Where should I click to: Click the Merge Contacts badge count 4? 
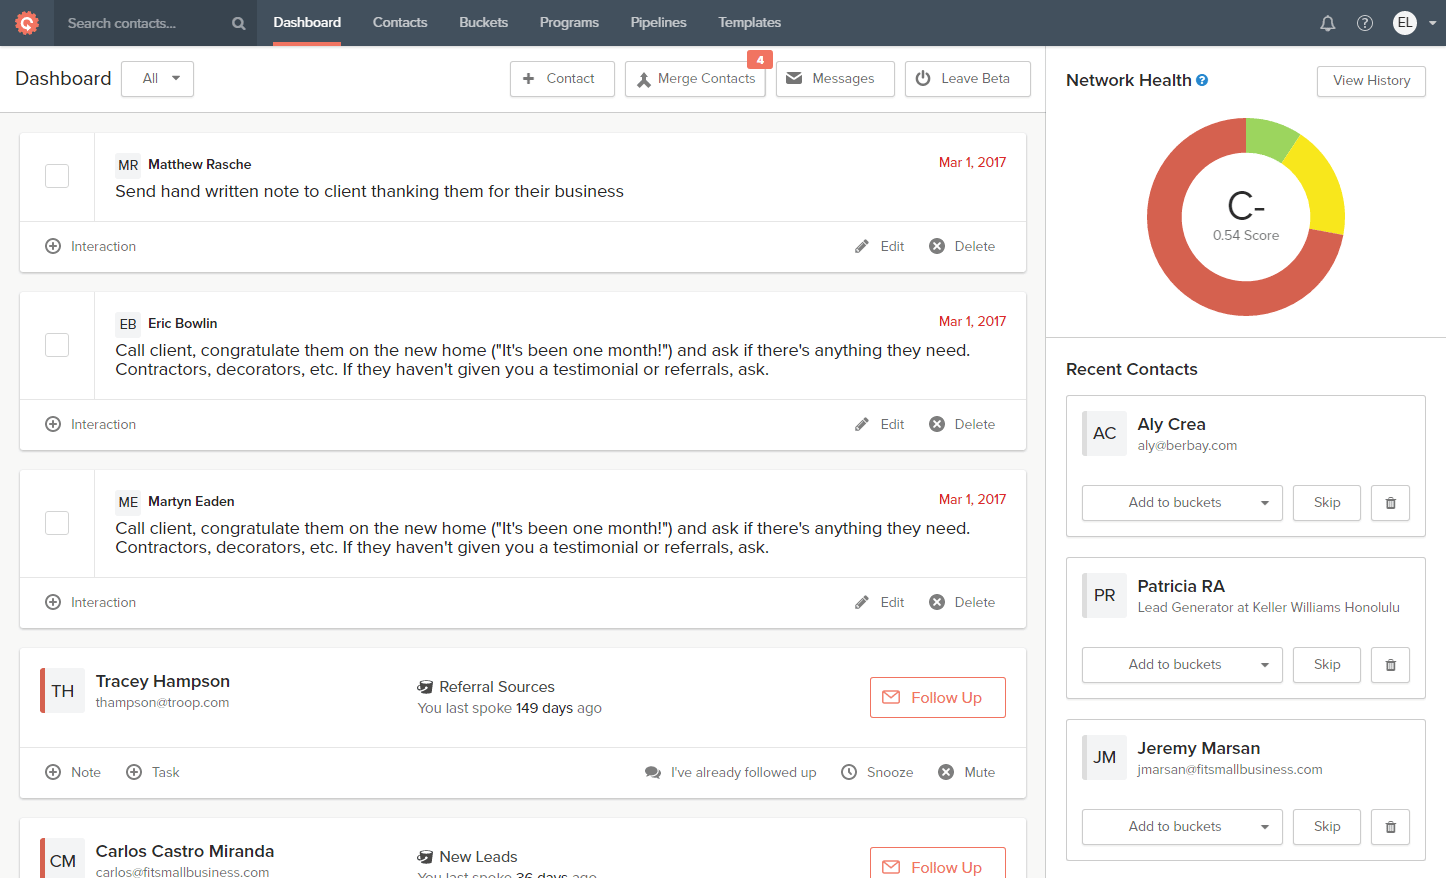(760, 60)
